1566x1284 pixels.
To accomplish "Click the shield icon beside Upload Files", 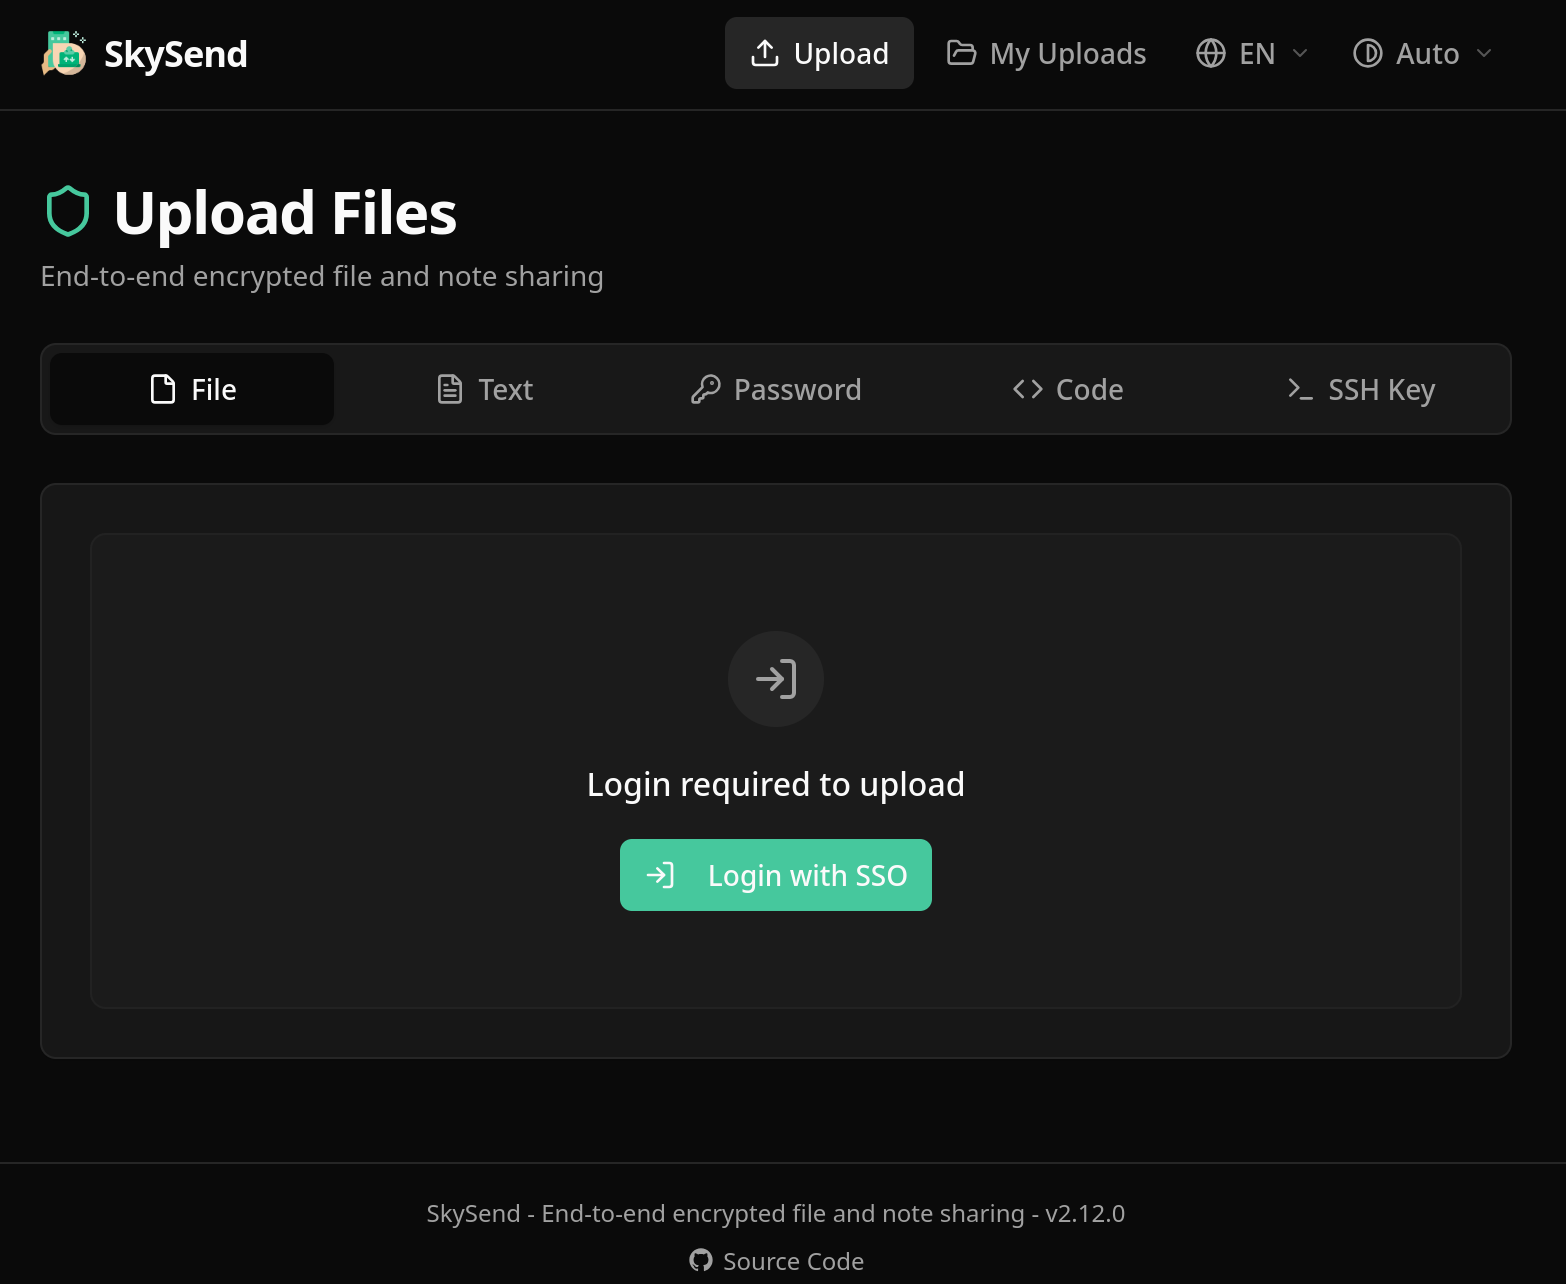I will point(68,212).
